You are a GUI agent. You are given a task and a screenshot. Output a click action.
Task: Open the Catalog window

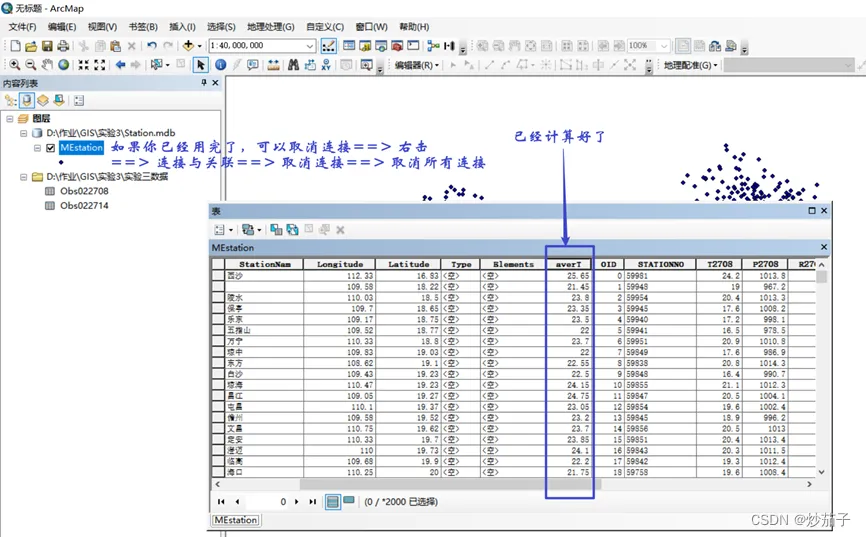[x=365, y=46]
